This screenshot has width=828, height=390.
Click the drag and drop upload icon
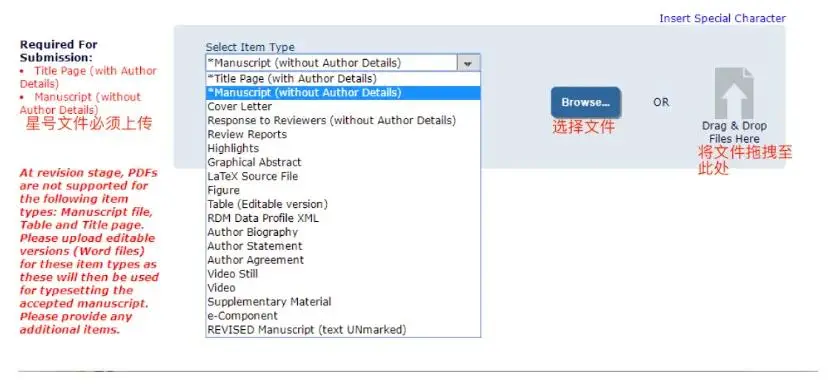tap(734, 93)
